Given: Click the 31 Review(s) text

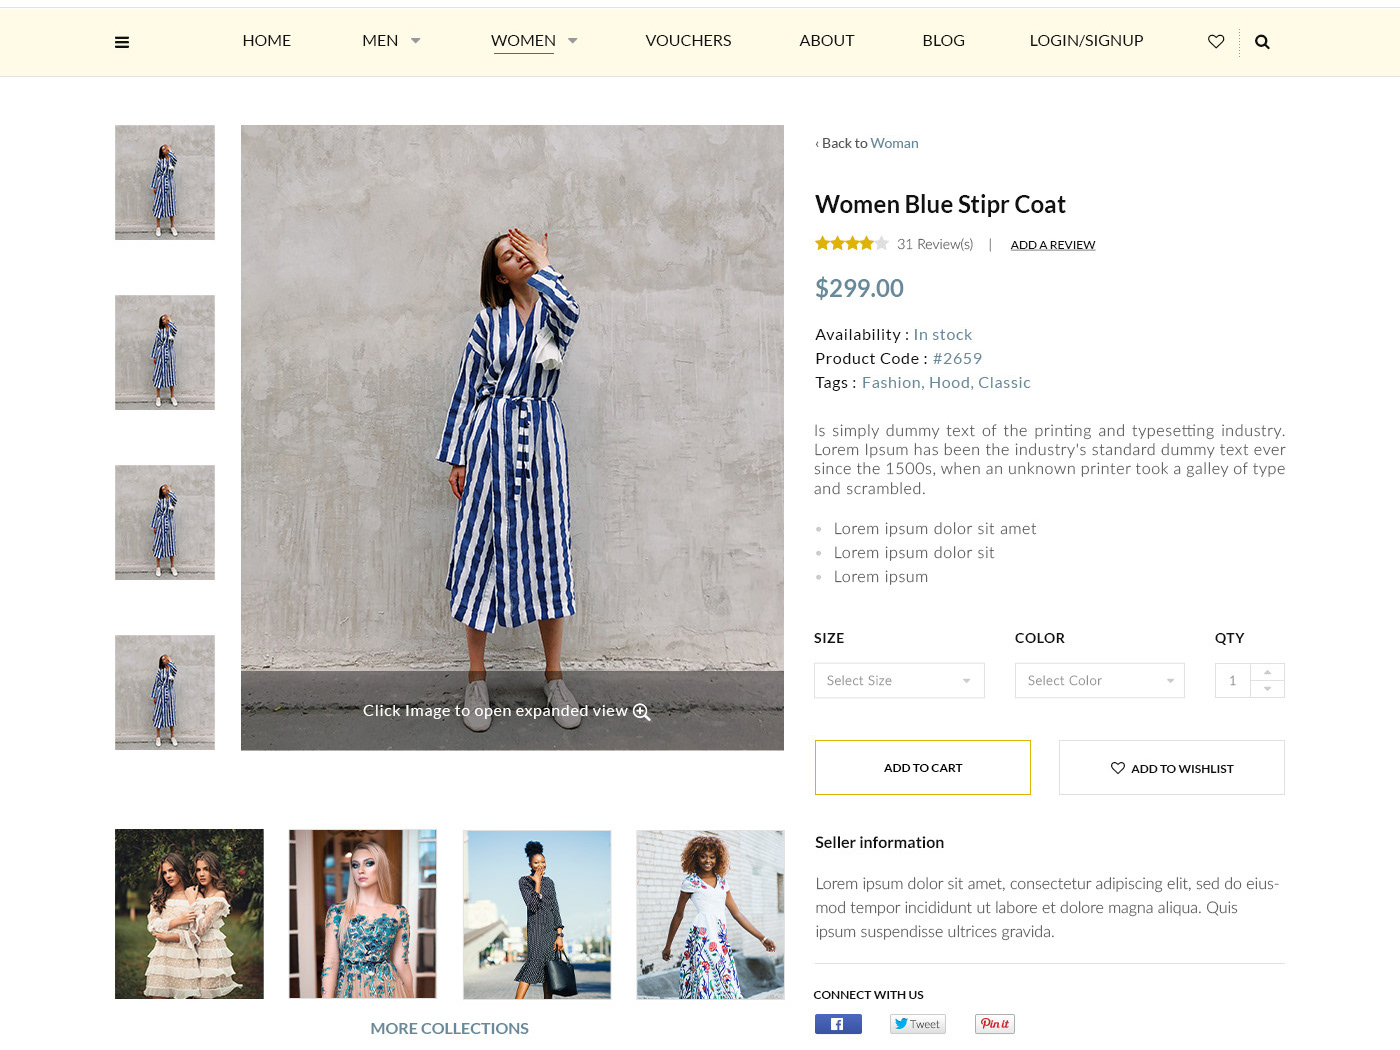Looking at the screenshot, I should [x=935, y=244].
